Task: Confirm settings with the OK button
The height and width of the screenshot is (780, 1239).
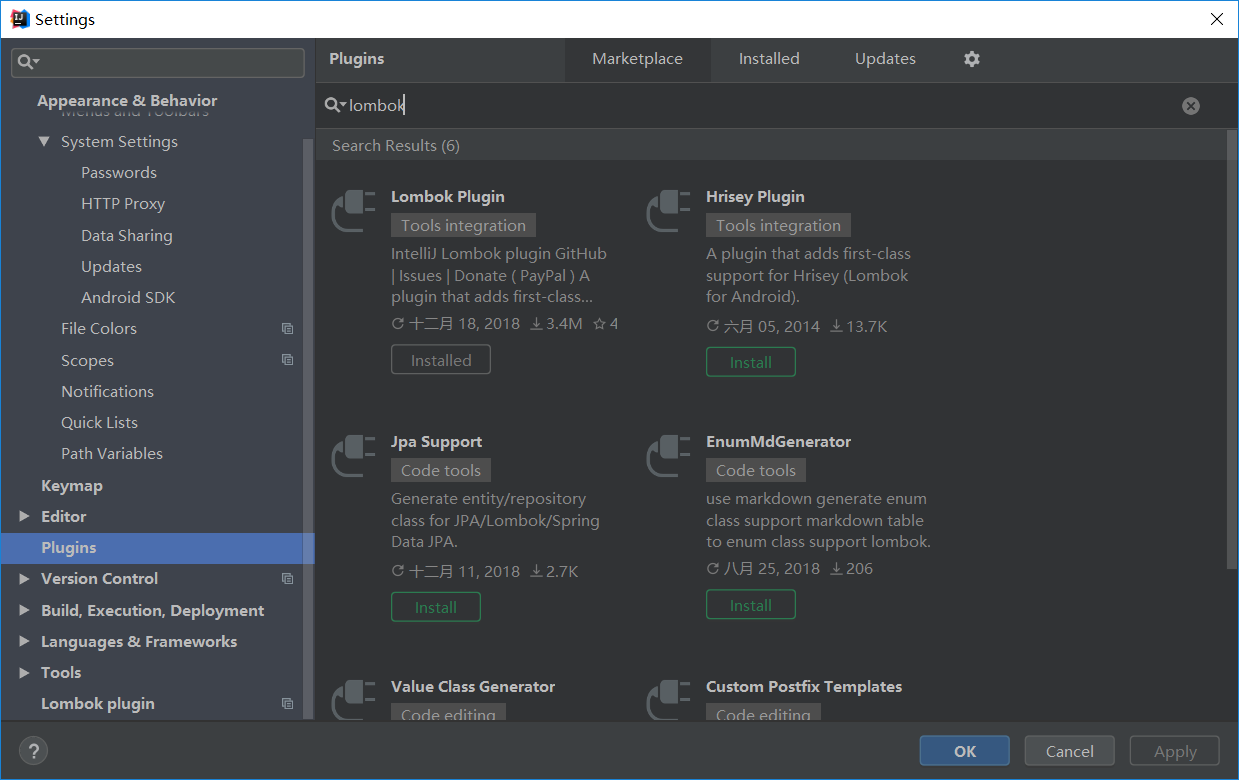Action: (963, 750)
